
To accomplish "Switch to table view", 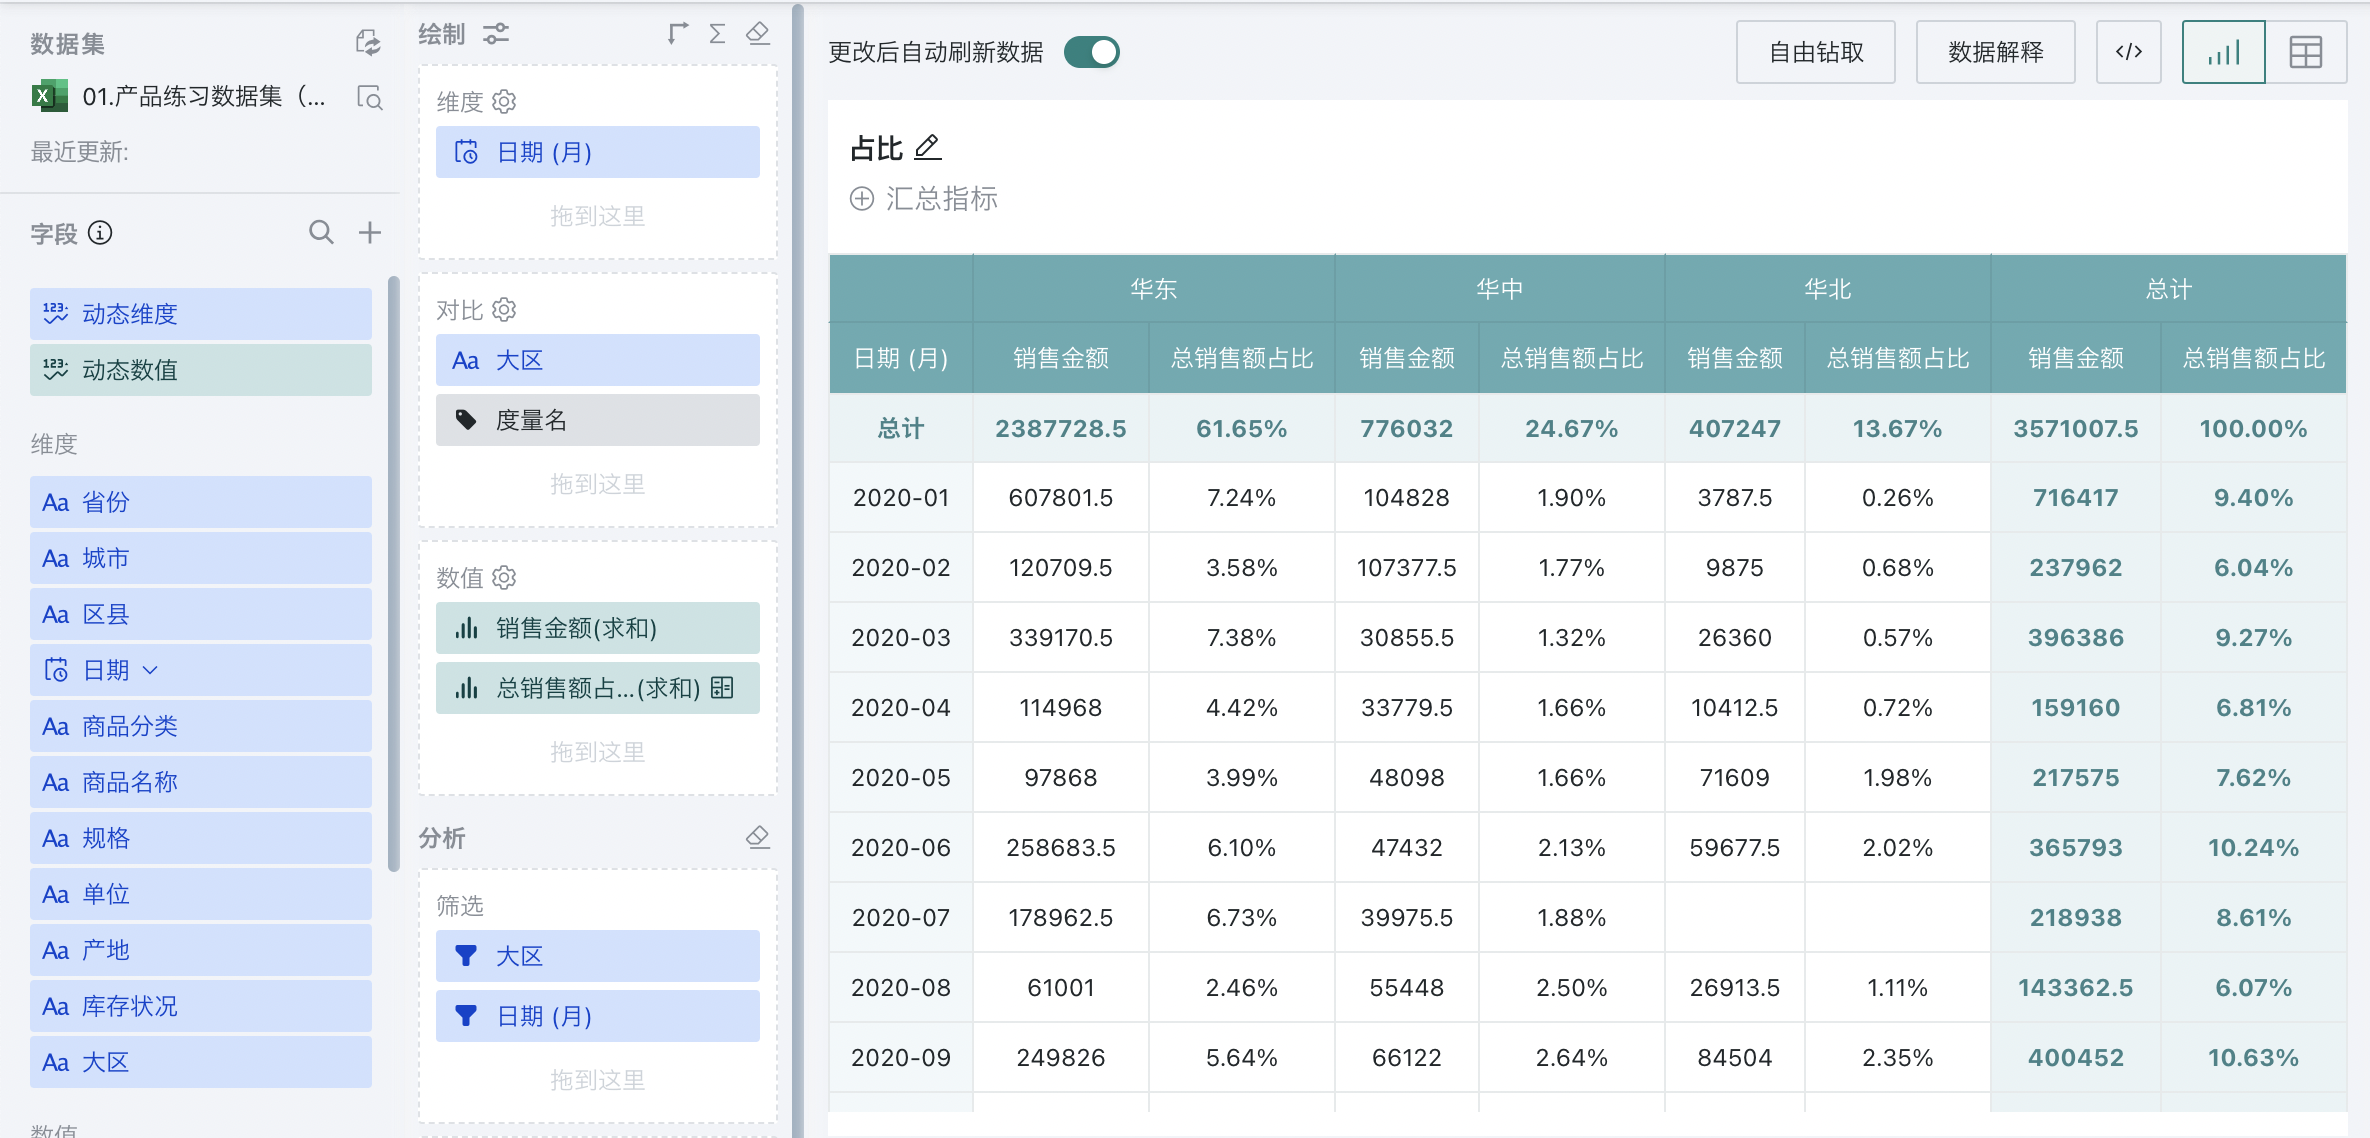I will point(2305,52).
